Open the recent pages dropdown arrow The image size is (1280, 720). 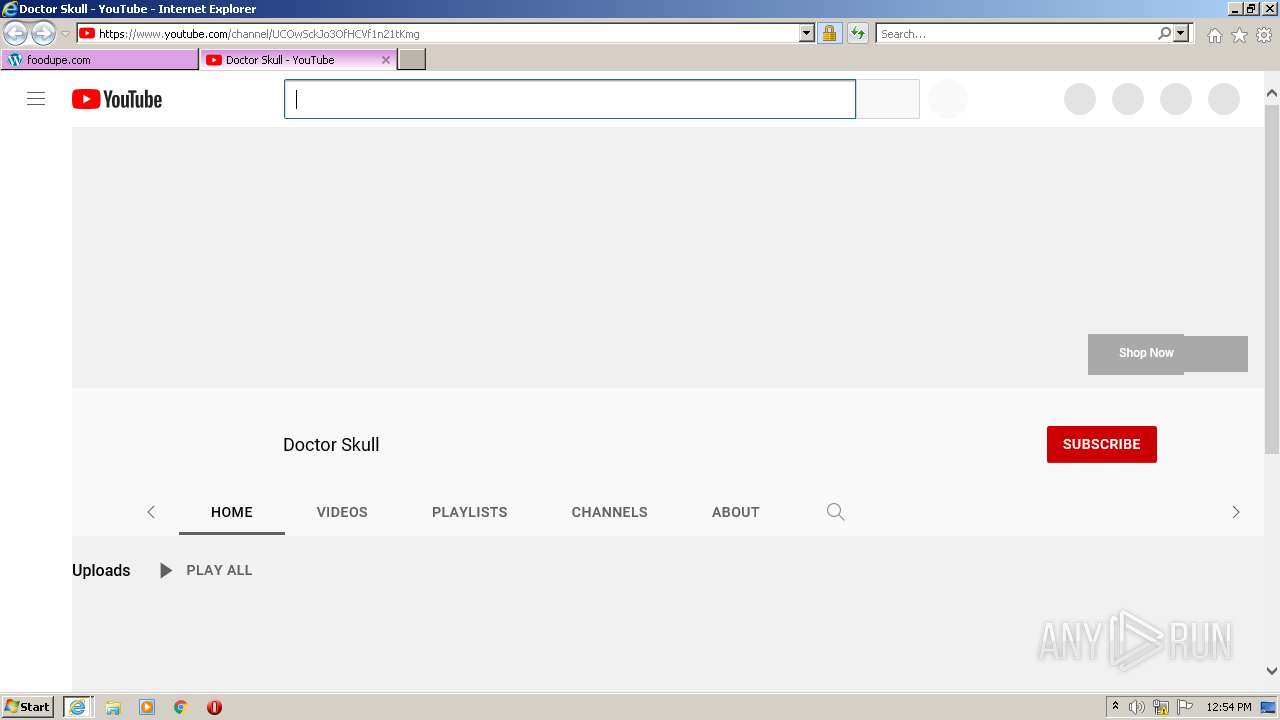(x=65, y=33)
